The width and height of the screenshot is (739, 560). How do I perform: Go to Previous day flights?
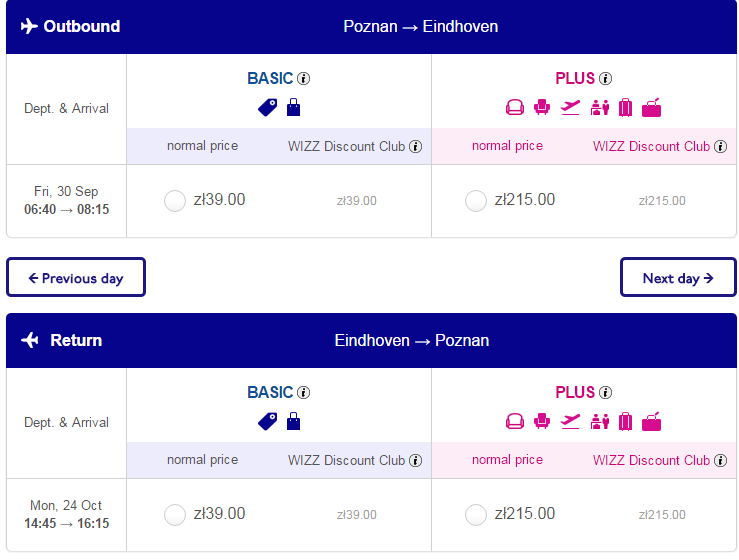tap(76, 277)
